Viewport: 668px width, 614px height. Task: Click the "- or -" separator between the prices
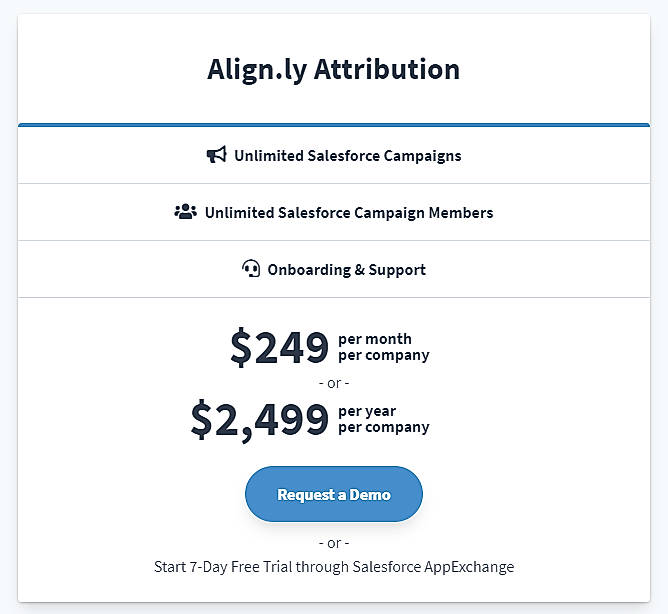coord(334,383)
